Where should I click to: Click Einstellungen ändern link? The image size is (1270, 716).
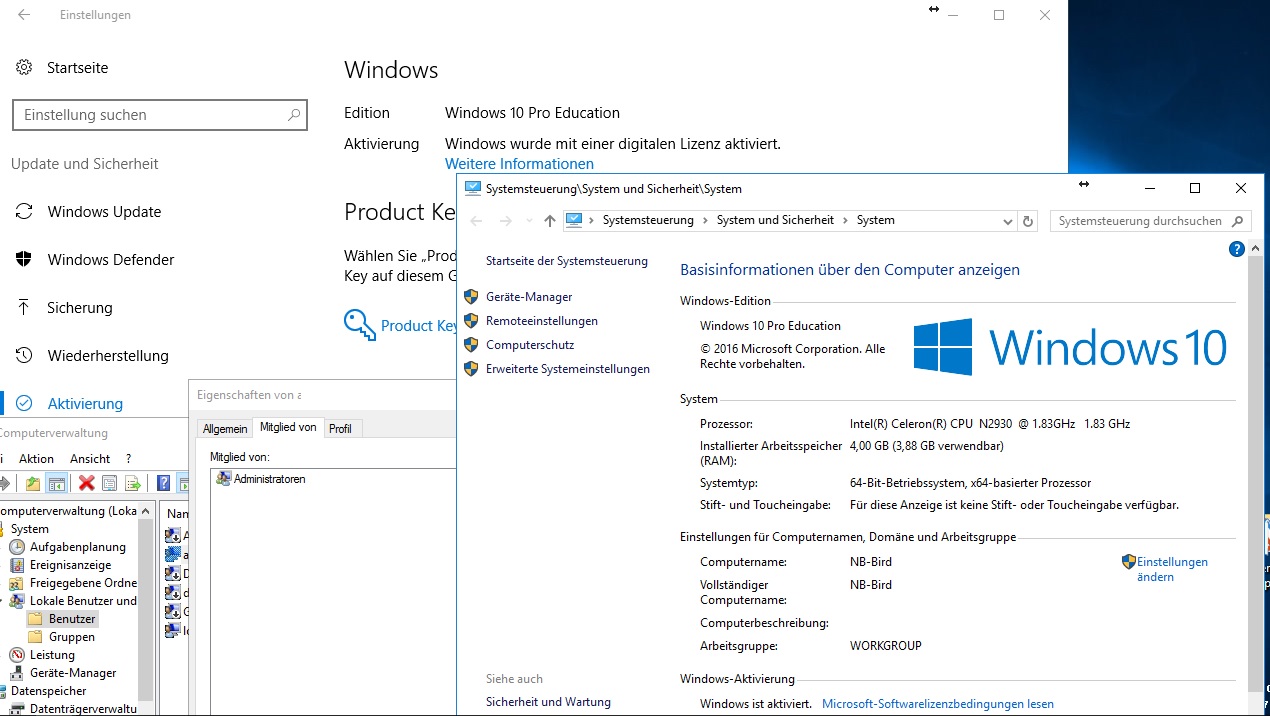click(x=1172, y=569)
